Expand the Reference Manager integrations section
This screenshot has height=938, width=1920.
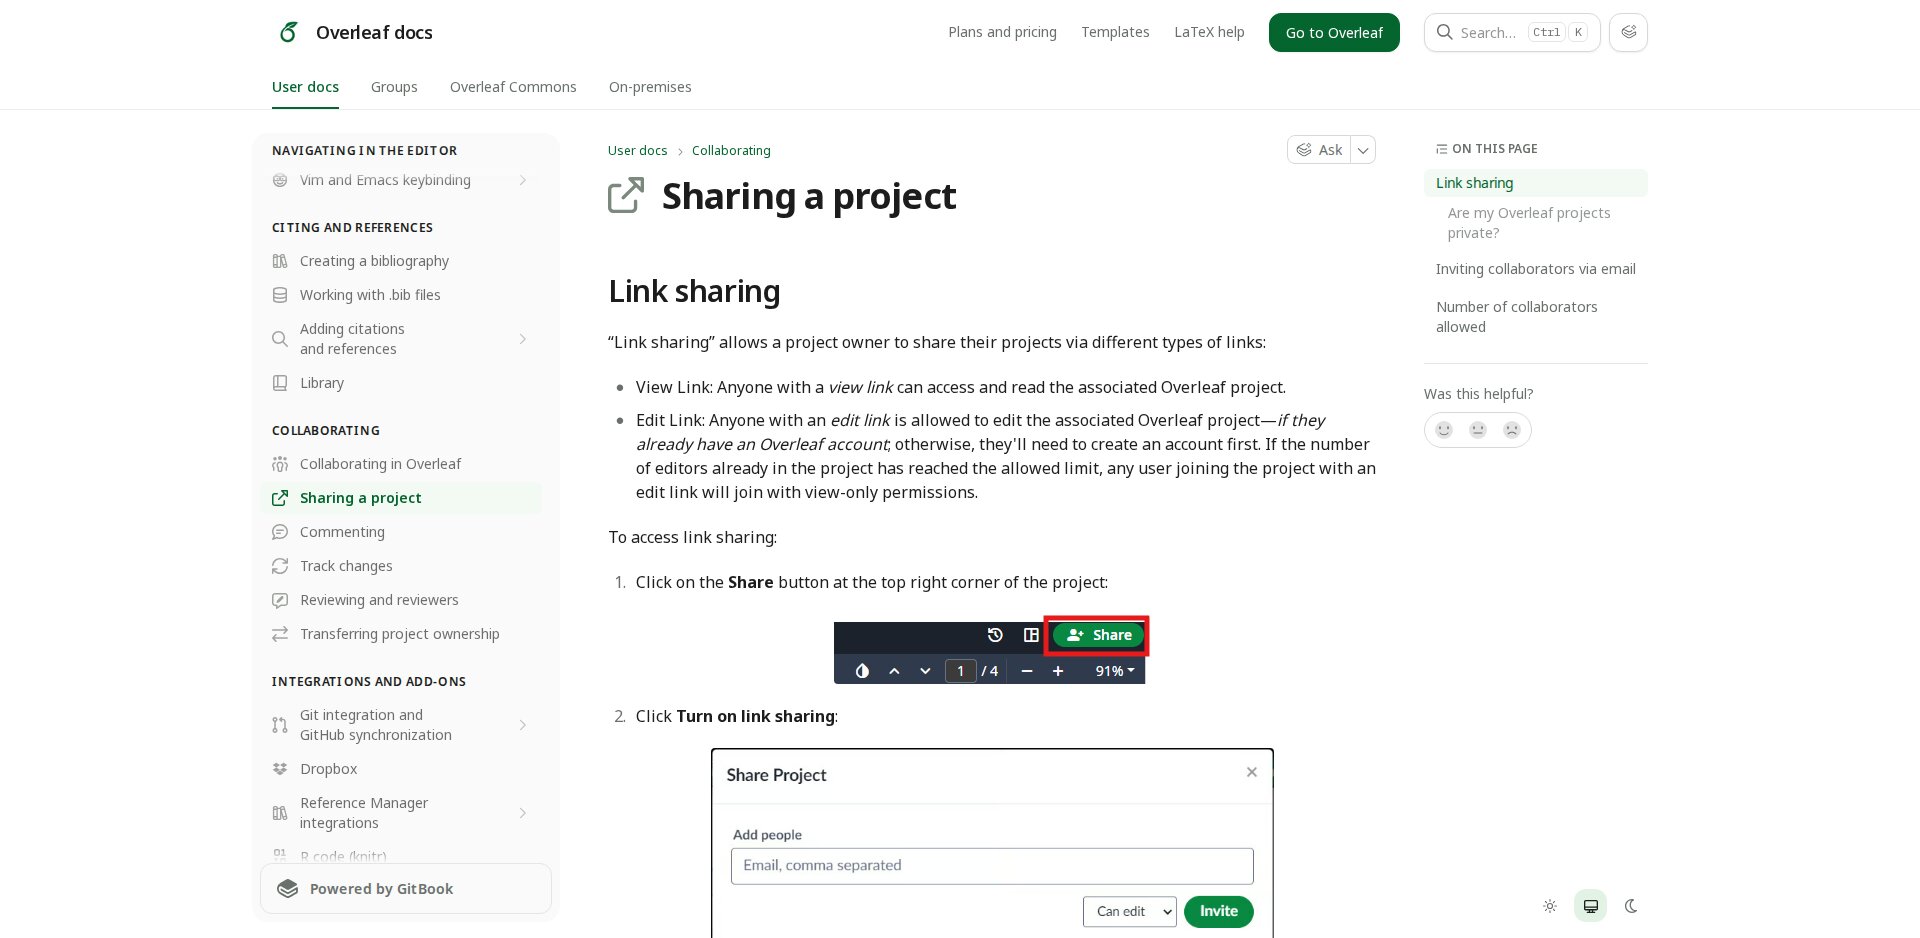[523, 813]
